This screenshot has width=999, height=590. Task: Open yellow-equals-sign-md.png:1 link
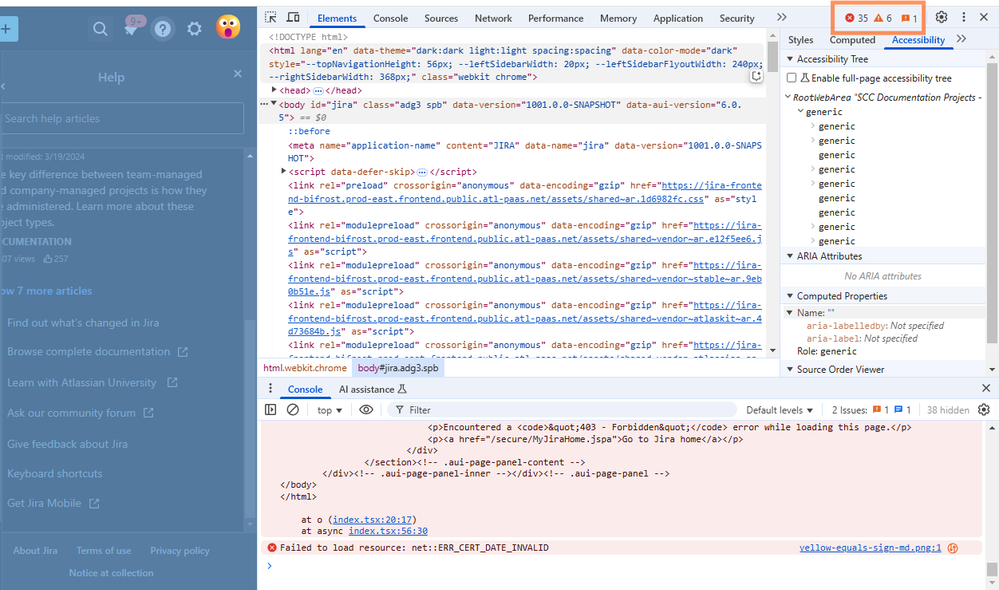tap(870, 547)
